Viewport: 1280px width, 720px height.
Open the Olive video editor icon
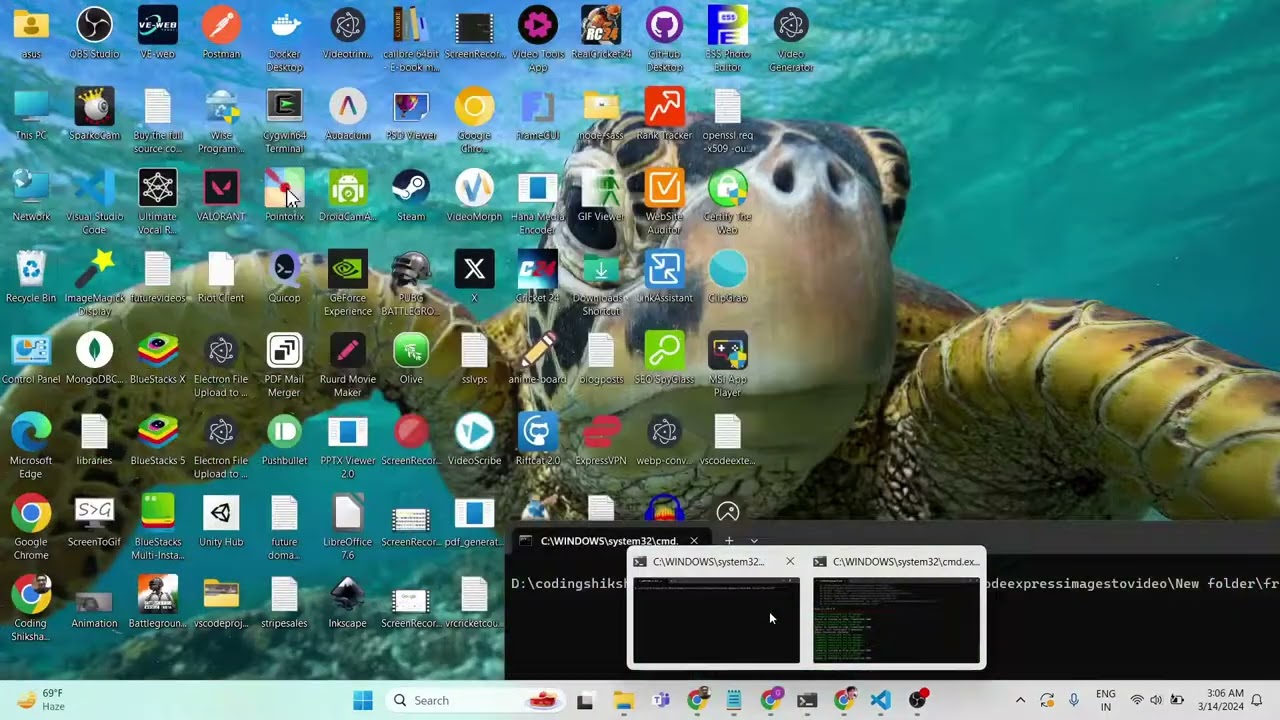click(411, 357)
